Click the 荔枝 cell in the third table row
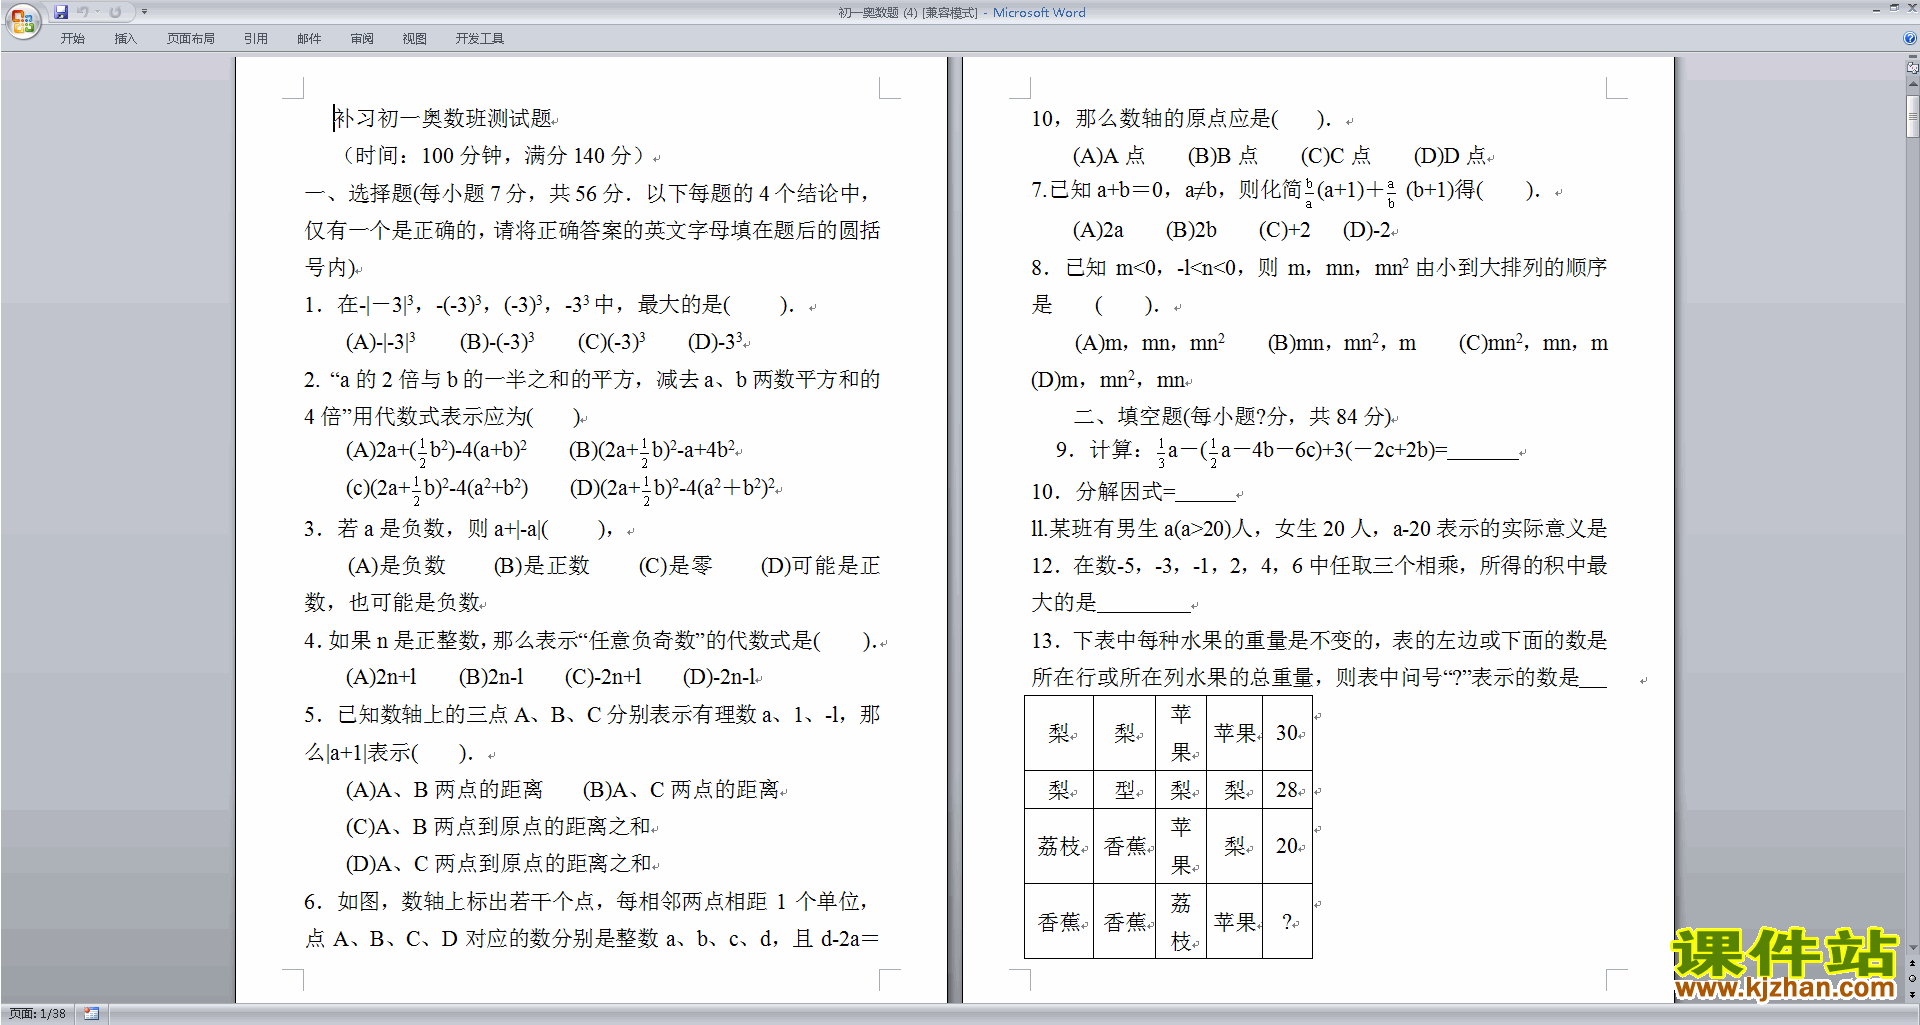1920x1025 pixels. click(1059, 846)
